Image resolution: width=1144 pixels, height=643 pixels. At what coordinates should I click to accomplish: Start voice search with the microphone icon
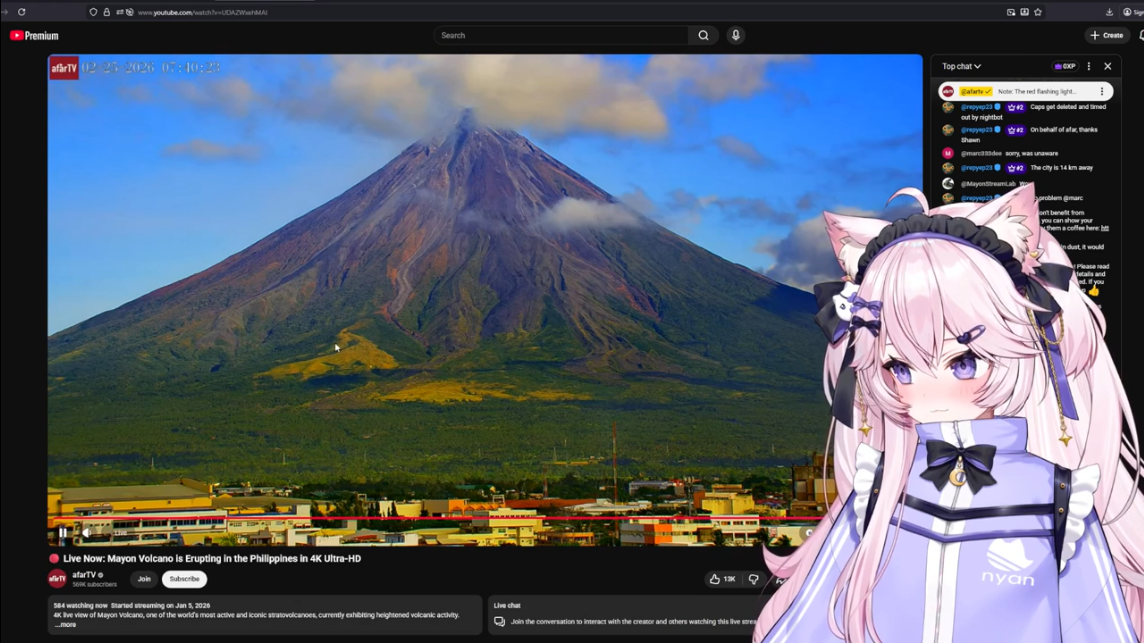735,35
